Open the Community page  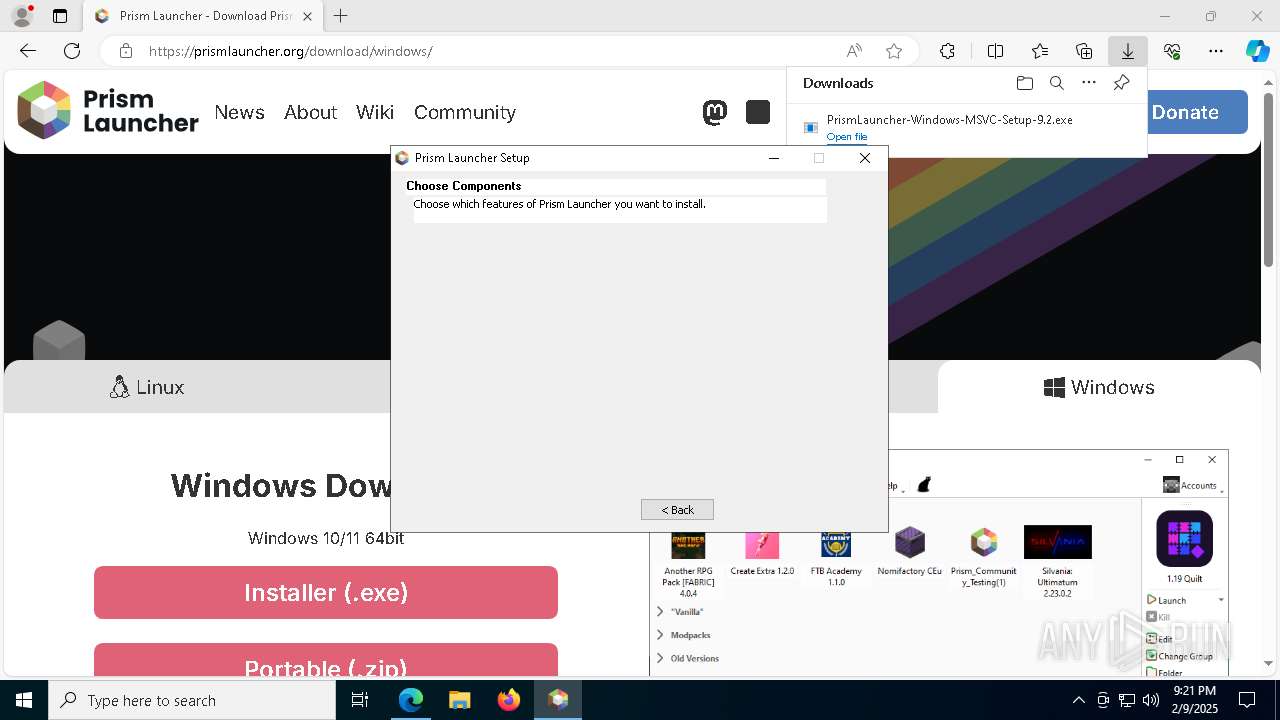point(465,112)
